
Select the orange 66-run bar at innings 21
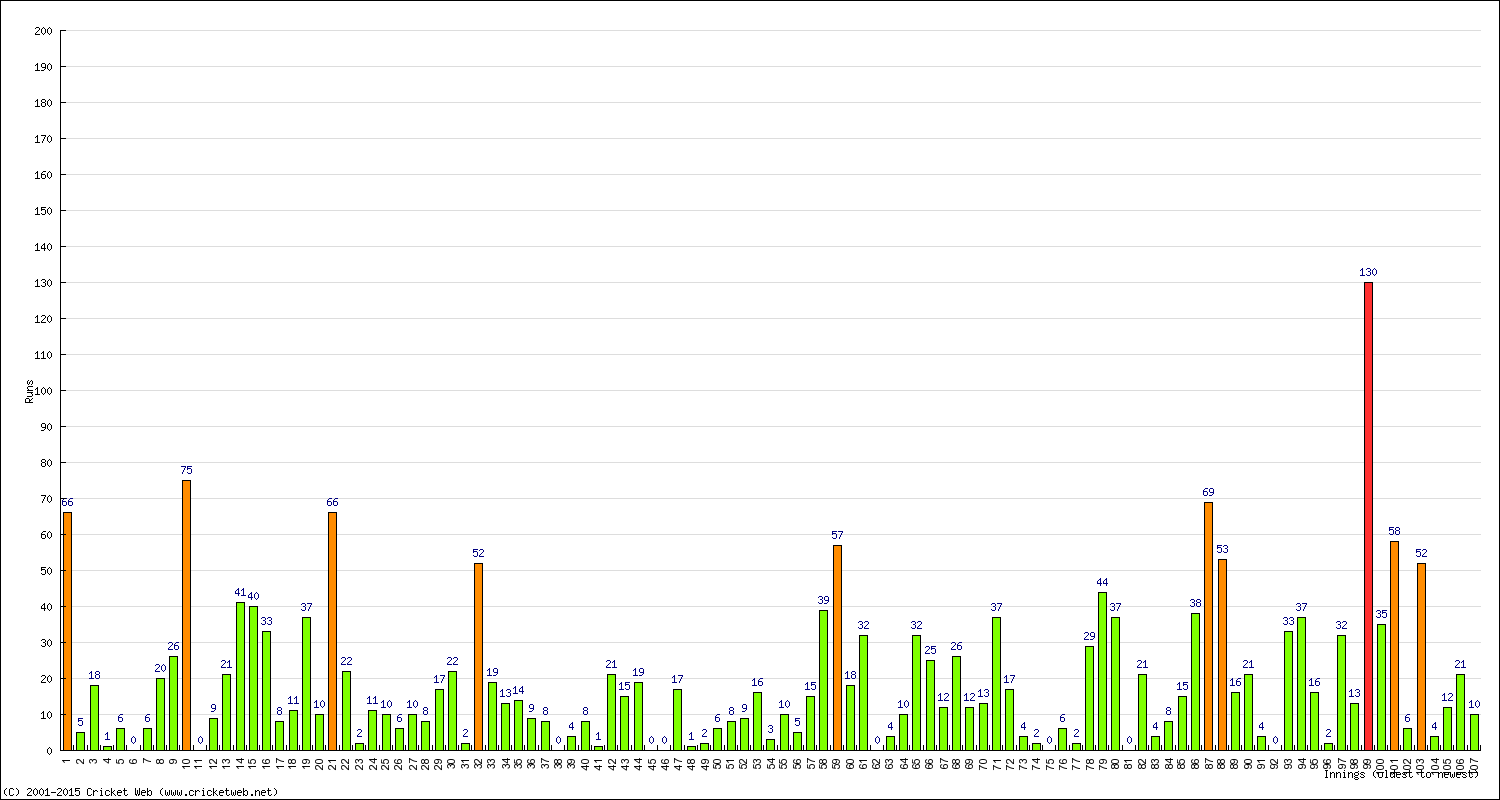(332, 631)
